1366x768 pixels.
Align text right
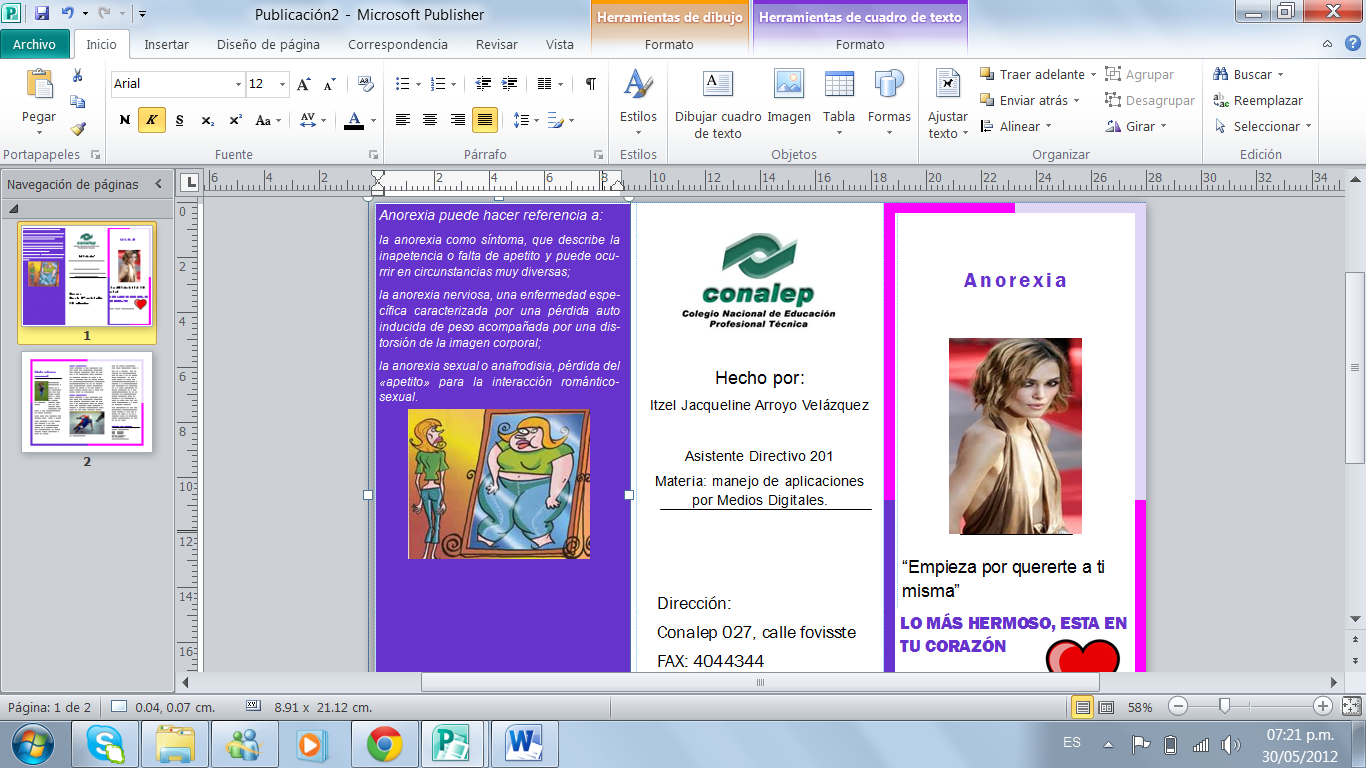pos(457,120)
